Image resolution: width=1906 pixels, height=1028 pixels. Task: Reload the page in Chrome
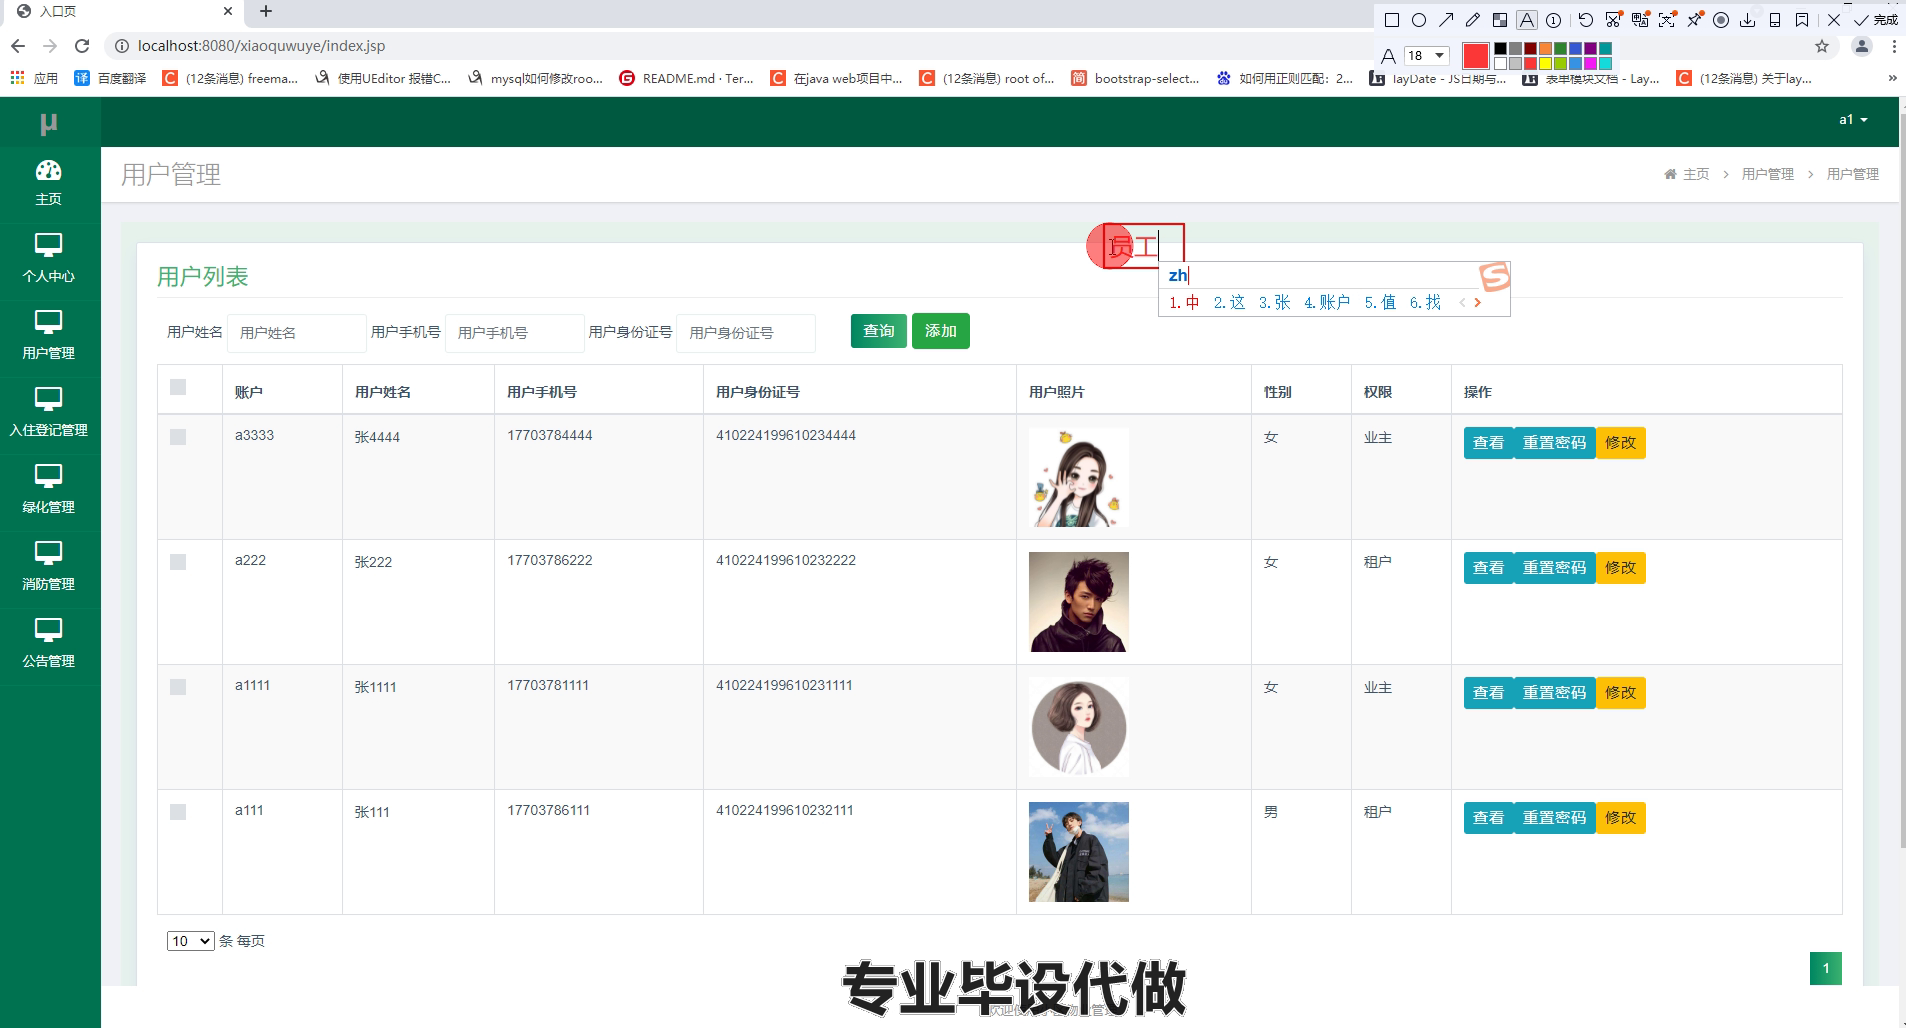point(82,46)
